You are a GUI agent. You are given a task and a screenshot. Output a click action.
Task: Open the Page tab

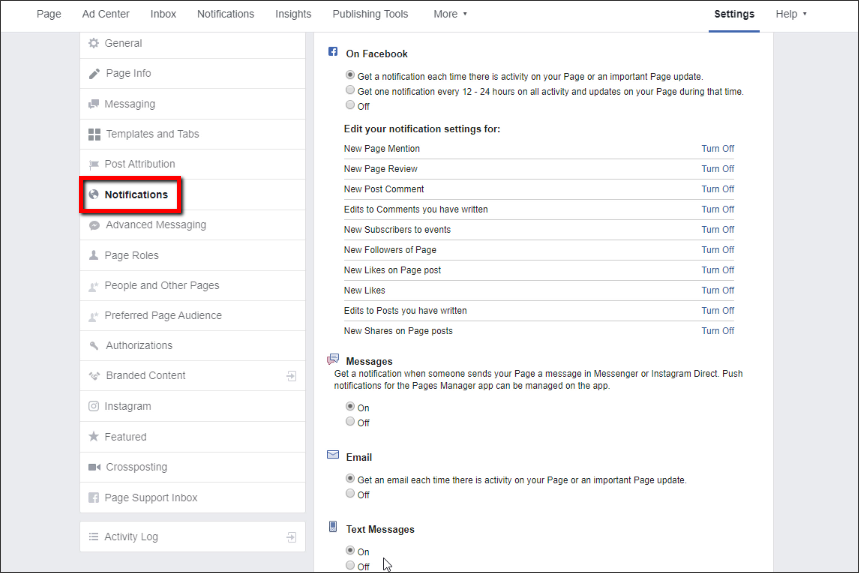coord(49,14)
